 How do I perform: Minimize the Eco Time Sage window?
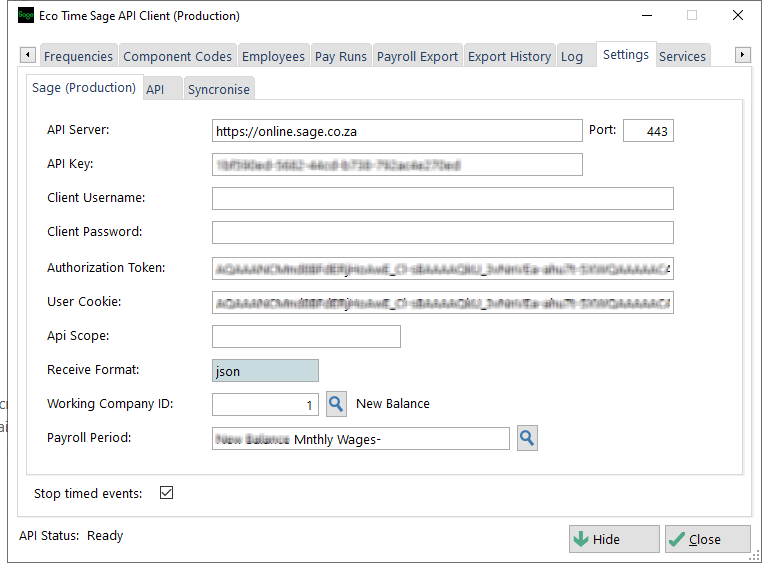tap(647, 15)
